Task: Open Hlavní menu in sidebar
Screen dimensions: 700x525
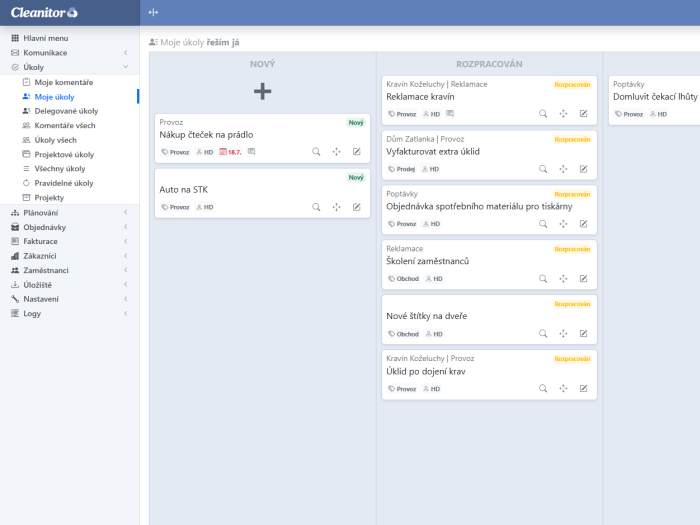Action: (x=45, y=38)
